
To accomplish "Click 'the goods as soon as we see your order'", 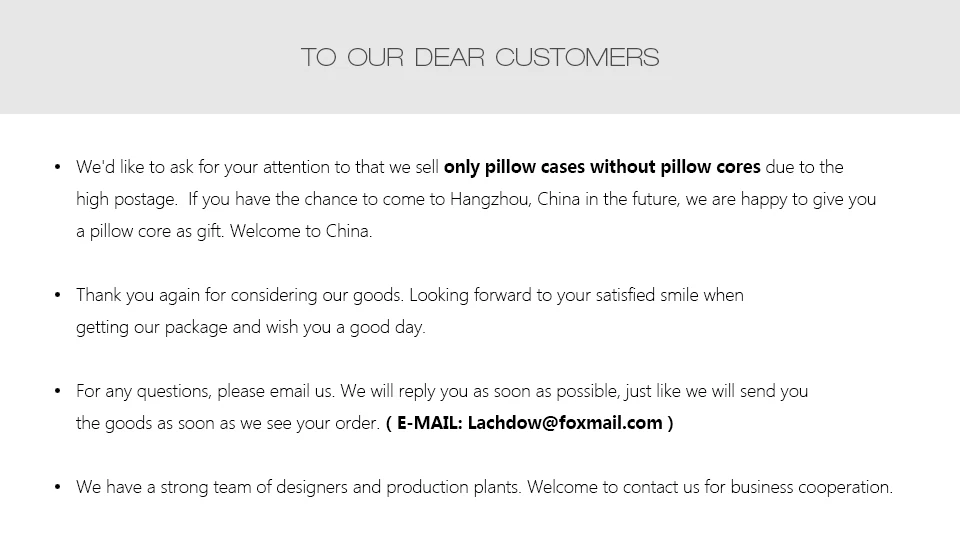I will click(227, 423).
